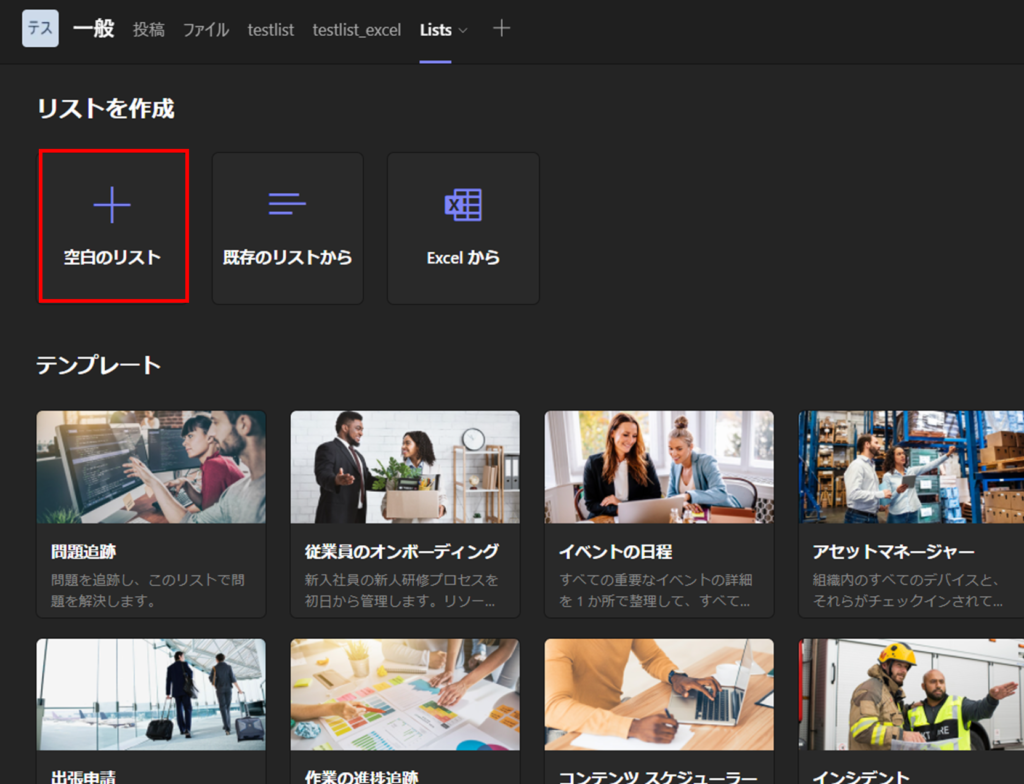The height and width of the screenshot is (784, 1024).
Task: Open the testlist_excel tab
Action: pos(357,29)
